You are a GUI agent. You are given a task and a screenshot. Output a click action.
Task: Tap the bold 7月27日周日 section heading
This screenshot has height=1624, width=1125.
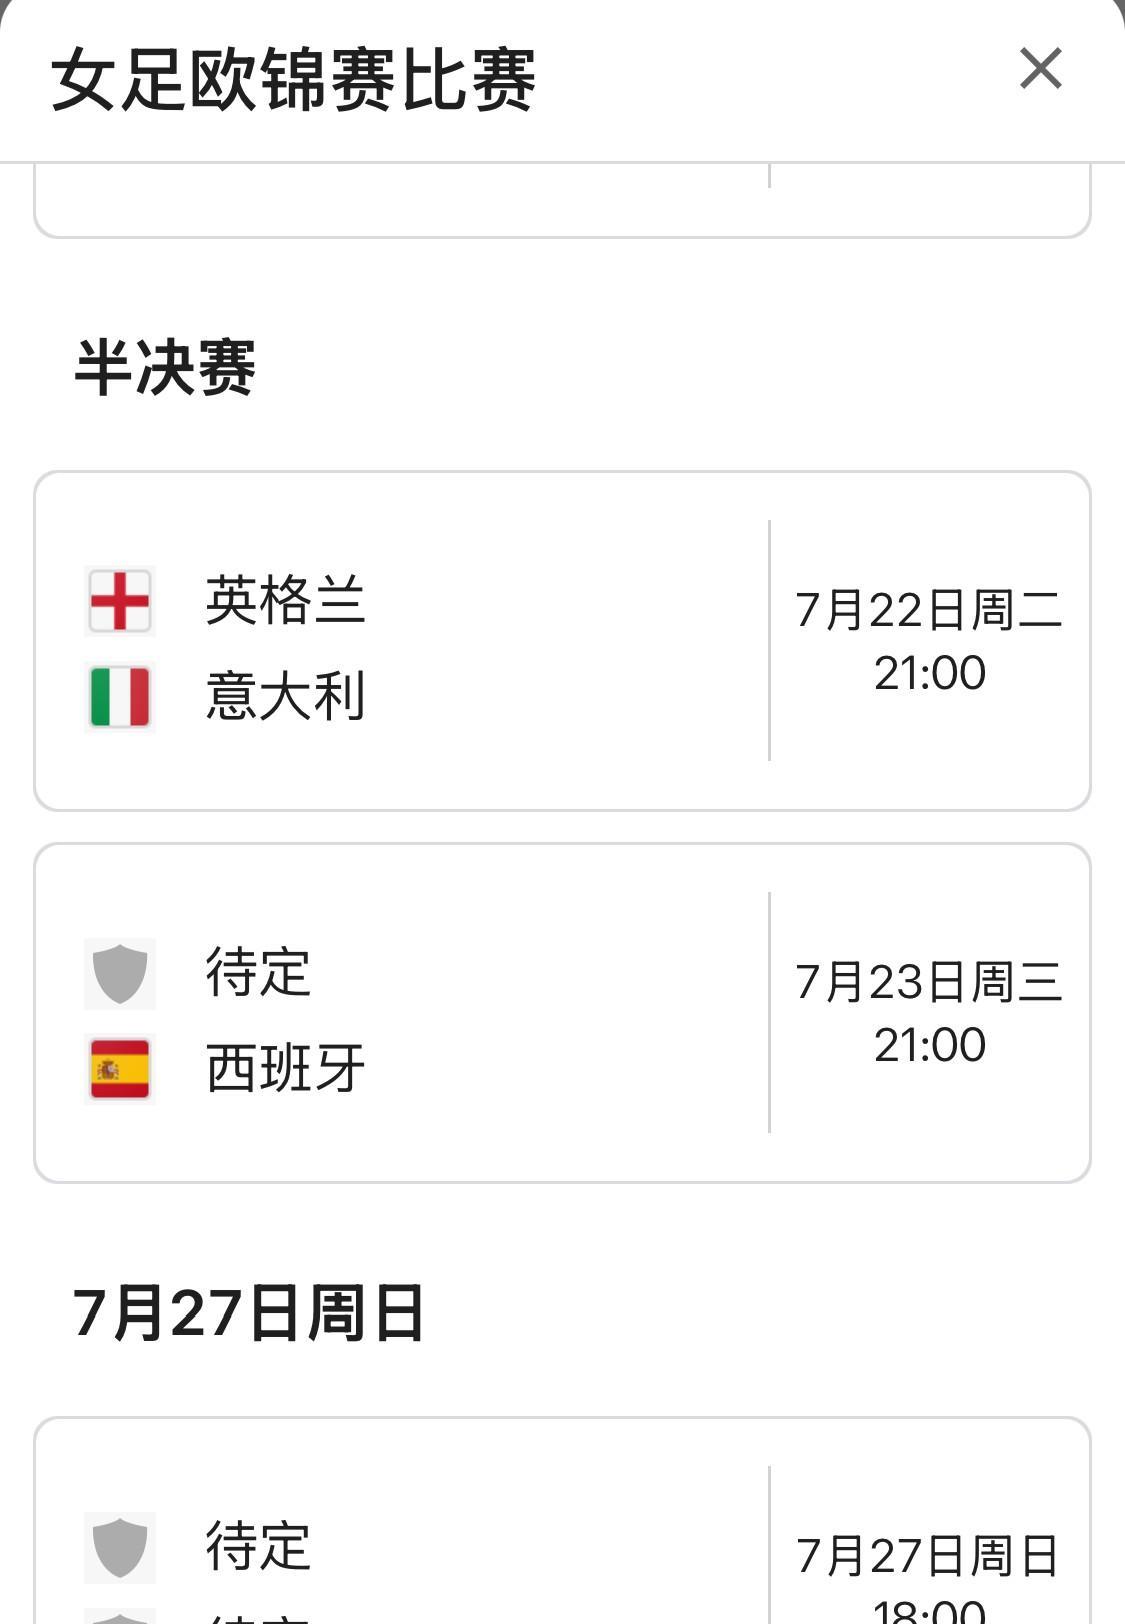249,1313
